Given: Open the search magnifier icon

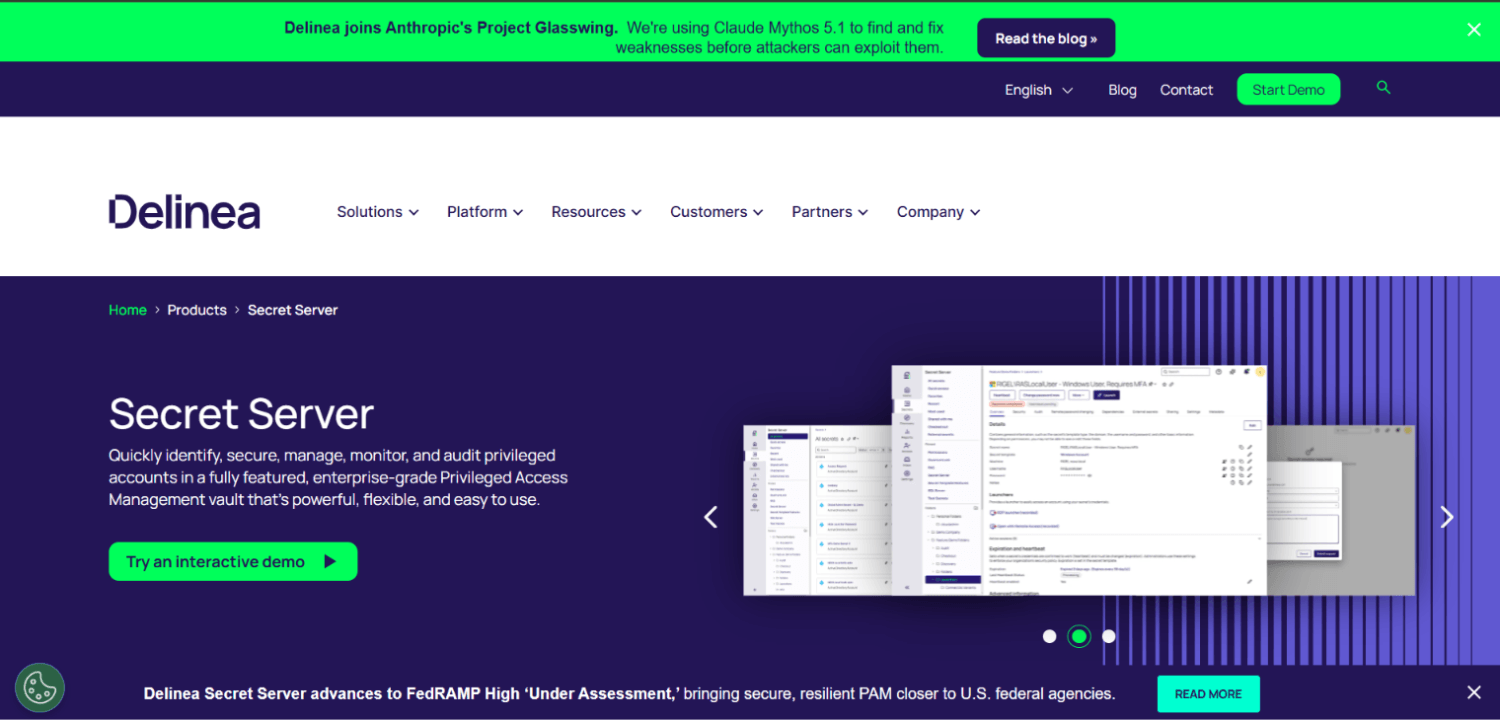Looking at the screenshot, I should click(1383, 88).
